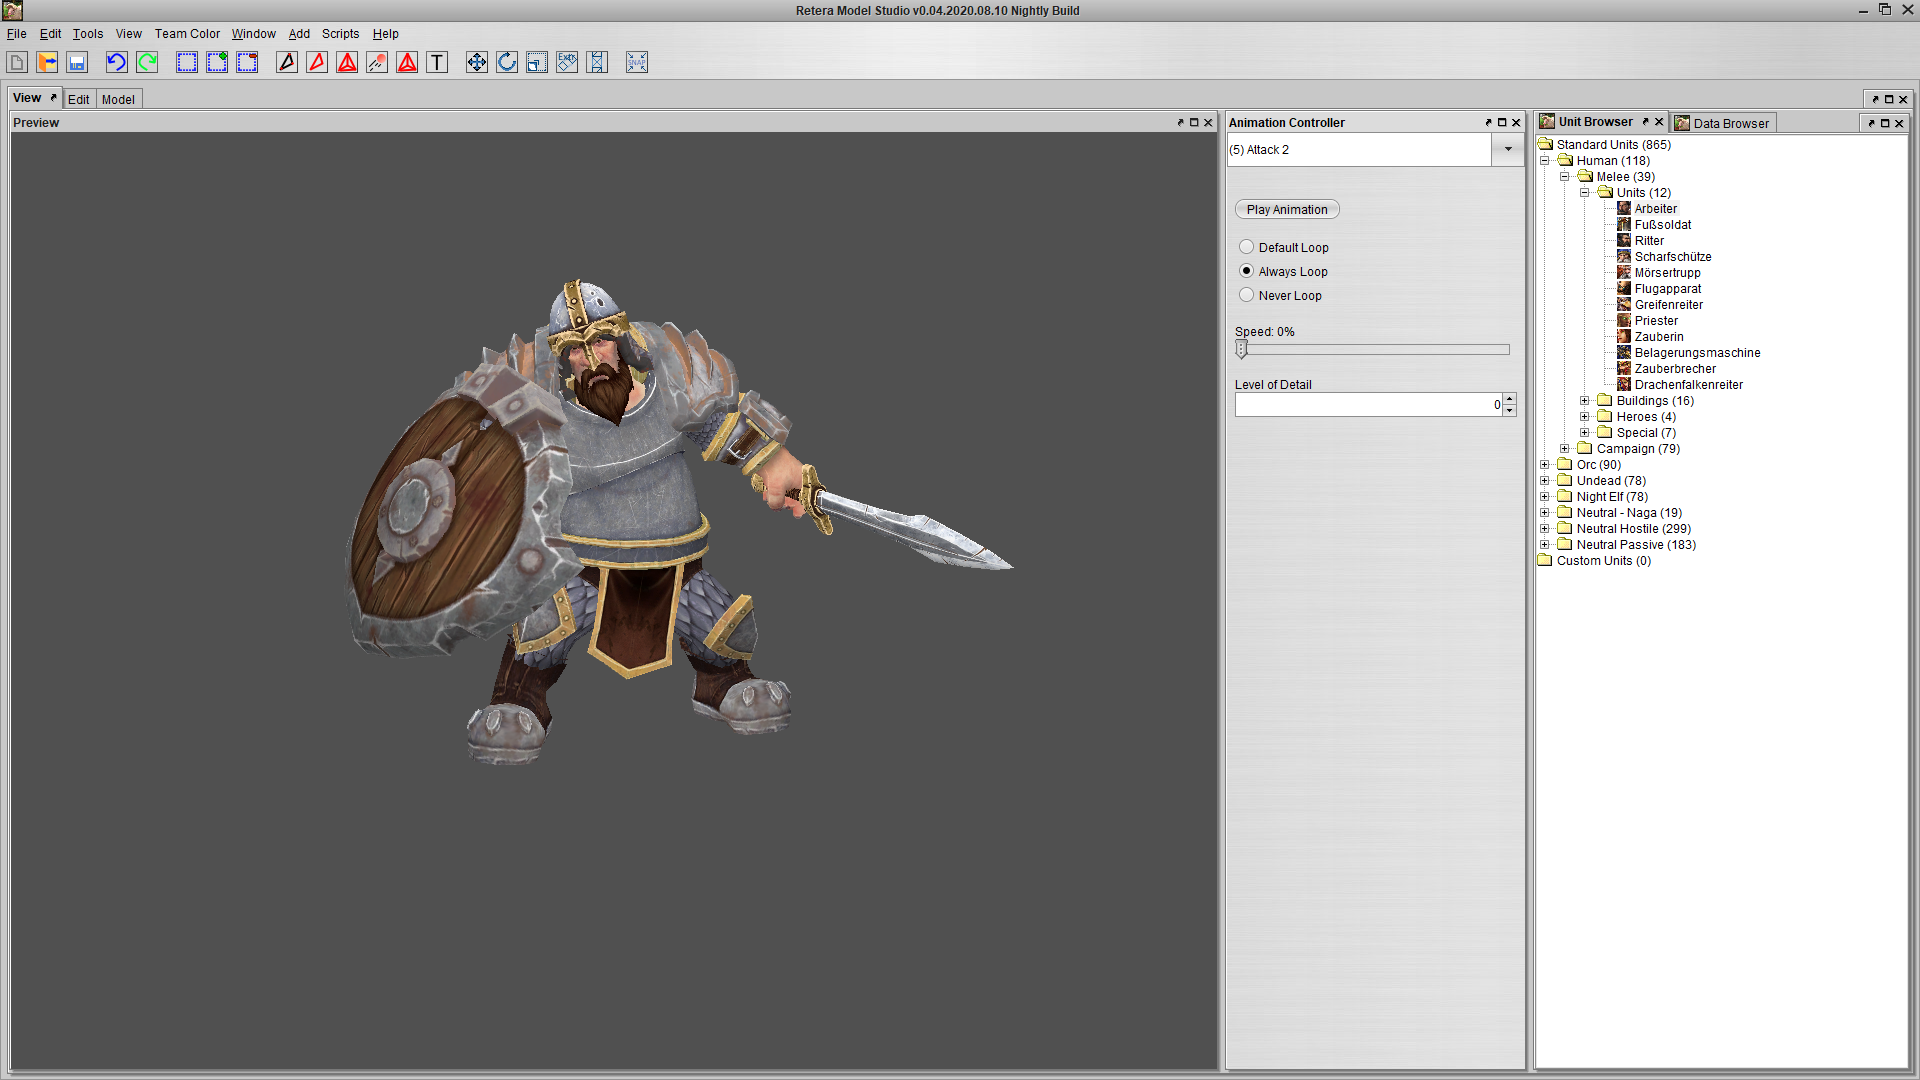Screen dimensions: 1920x1080
Task: Click the Level of Detail field
Action: click(x=1369, y=404)
